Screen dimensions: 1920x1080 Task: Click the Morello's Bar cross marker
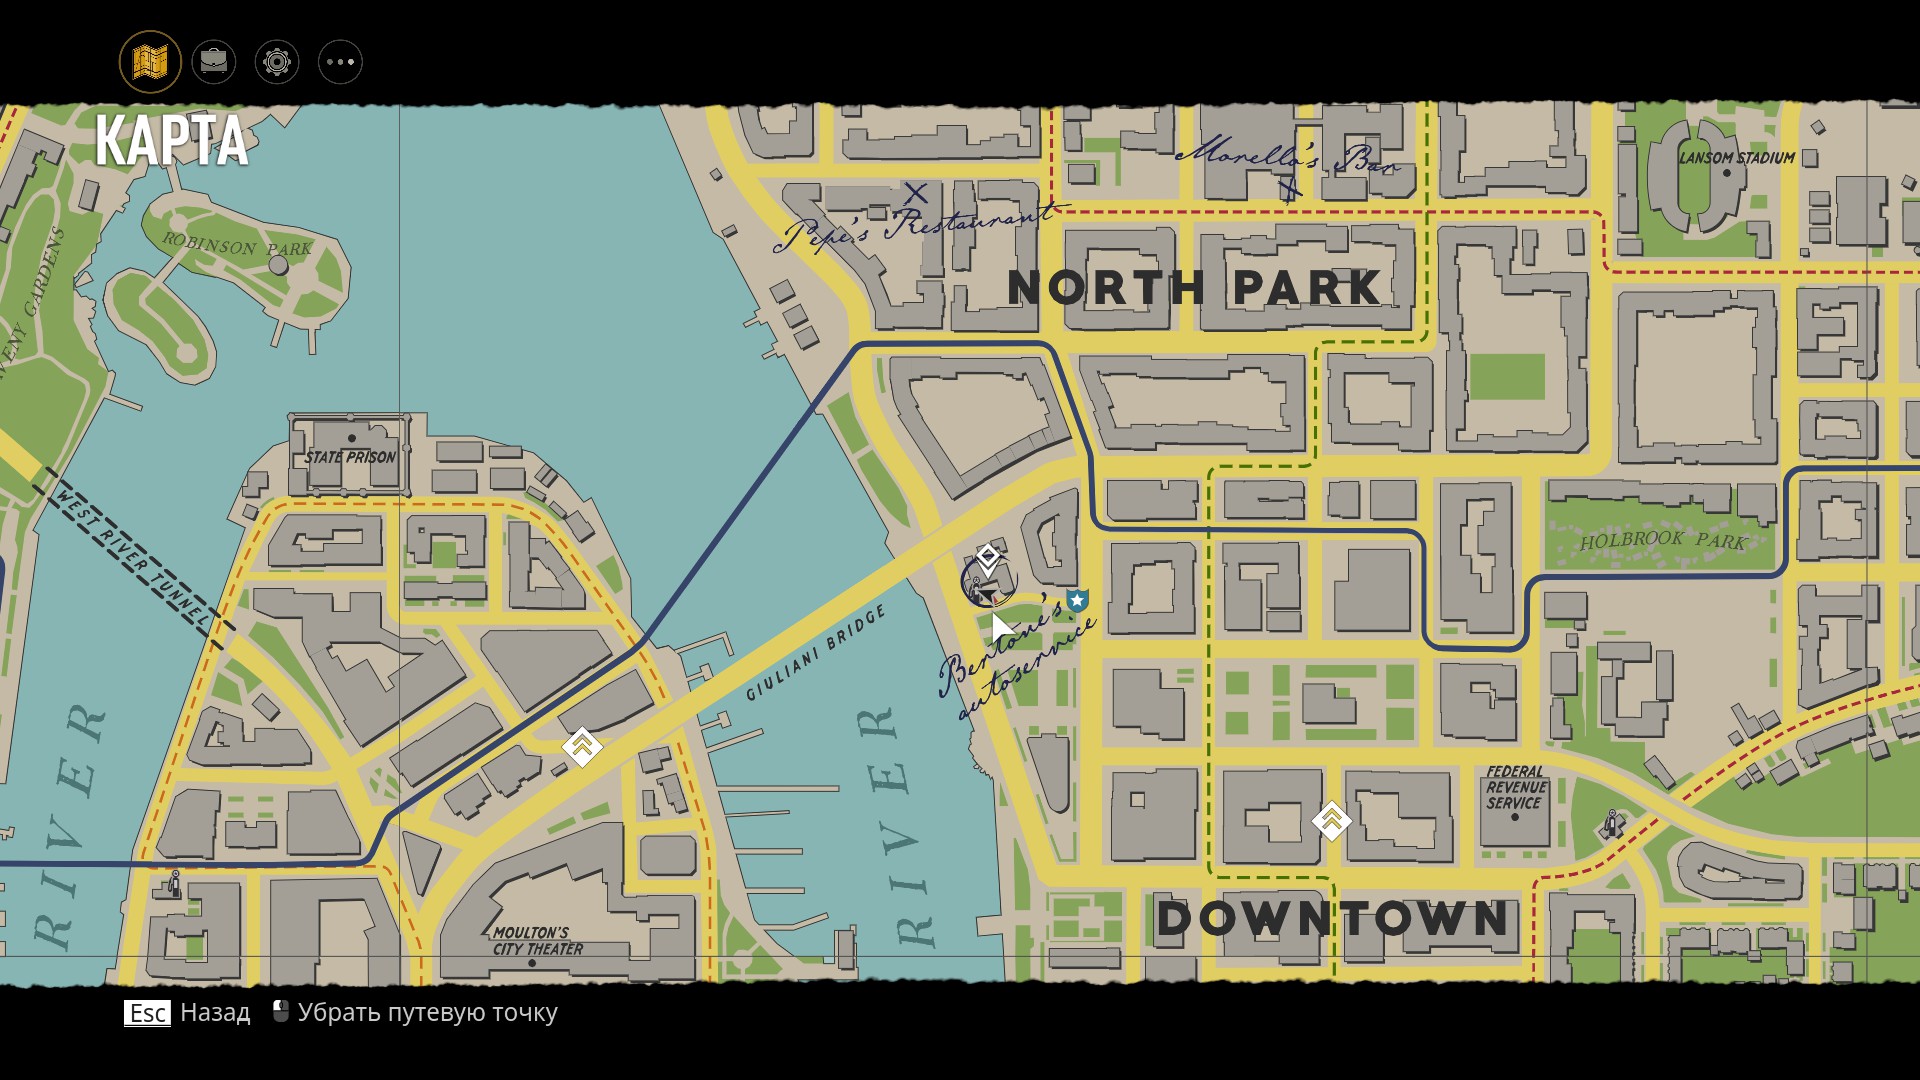pos(1289,187)
